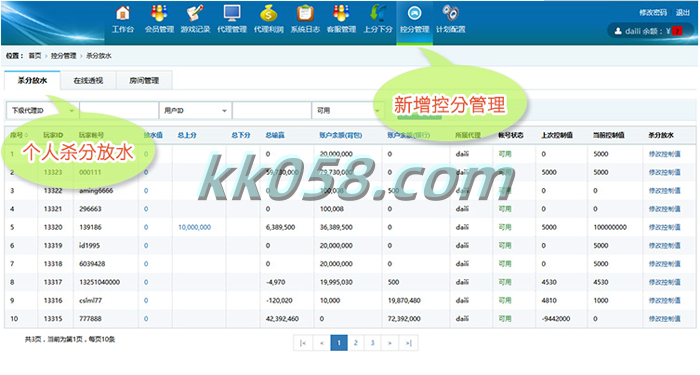Go to previous page button
The width and height of the screenshot is (700, 375).
pos(321,343)
